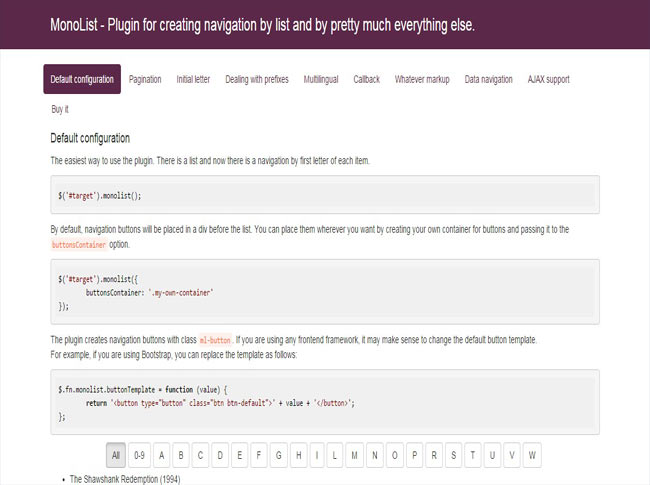Click The Shawshank Redemption (1994) list item

point(125,479)
